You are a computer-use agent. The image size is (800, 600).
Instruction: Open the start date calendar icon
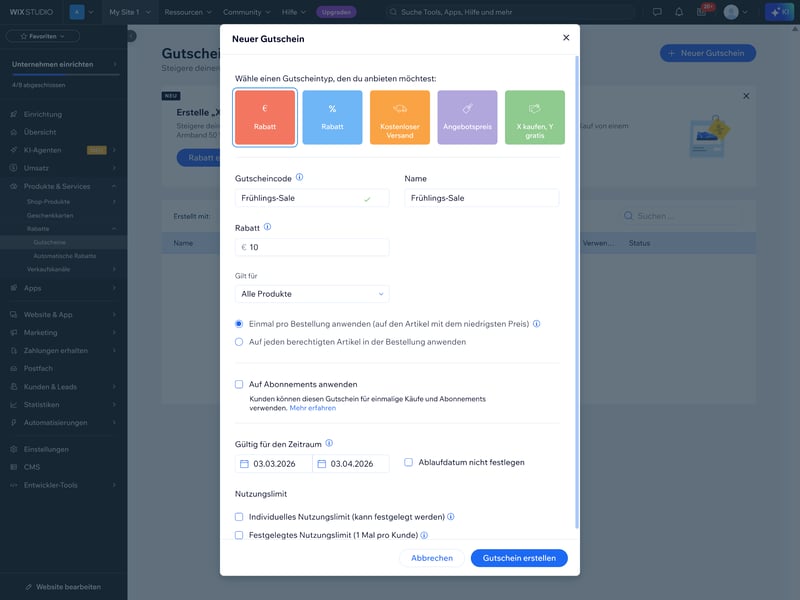click(244, 464)
